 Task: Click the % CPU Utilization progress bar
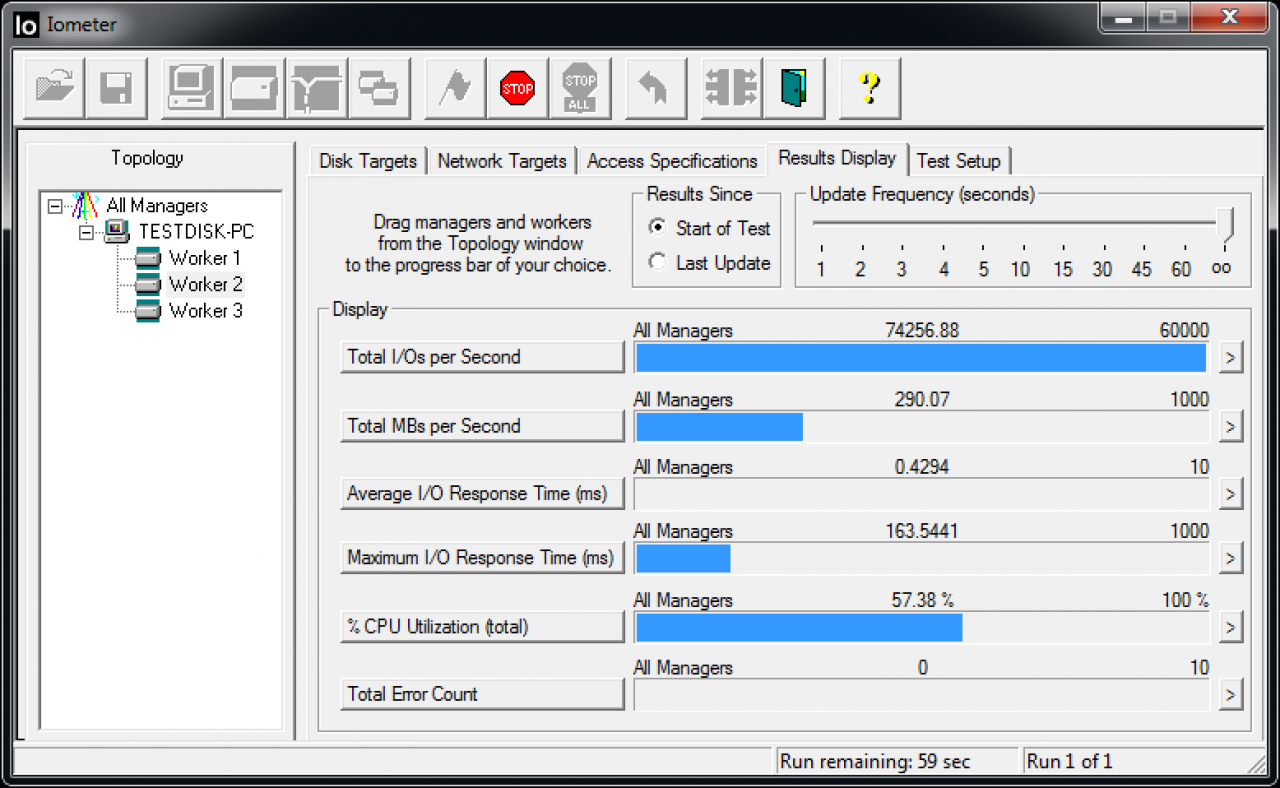(x=921, y=627)
